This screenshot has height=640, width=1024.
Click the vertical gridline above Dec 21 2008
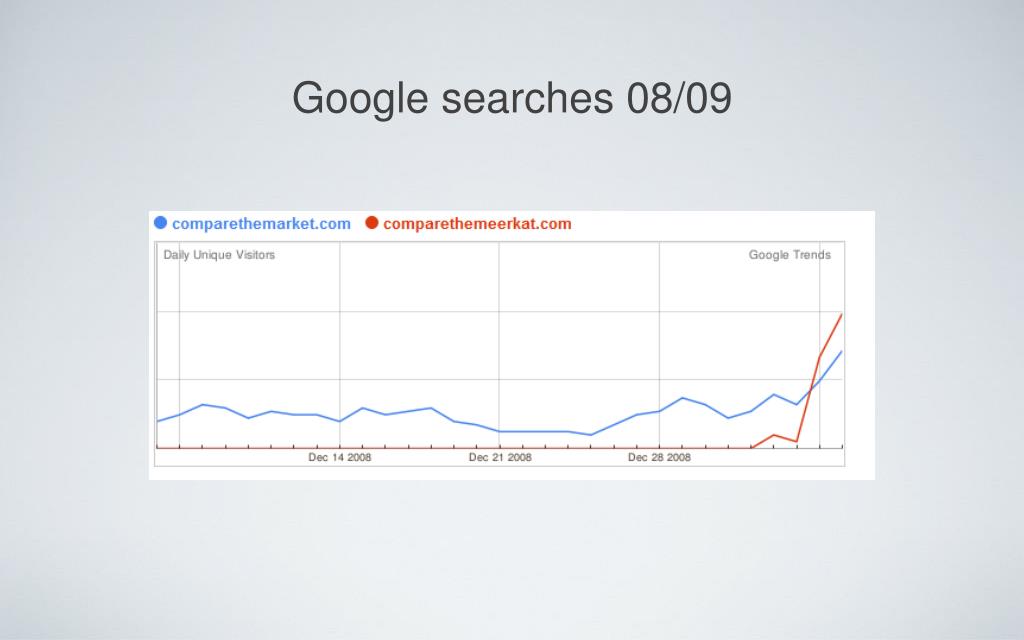(499, 327)
